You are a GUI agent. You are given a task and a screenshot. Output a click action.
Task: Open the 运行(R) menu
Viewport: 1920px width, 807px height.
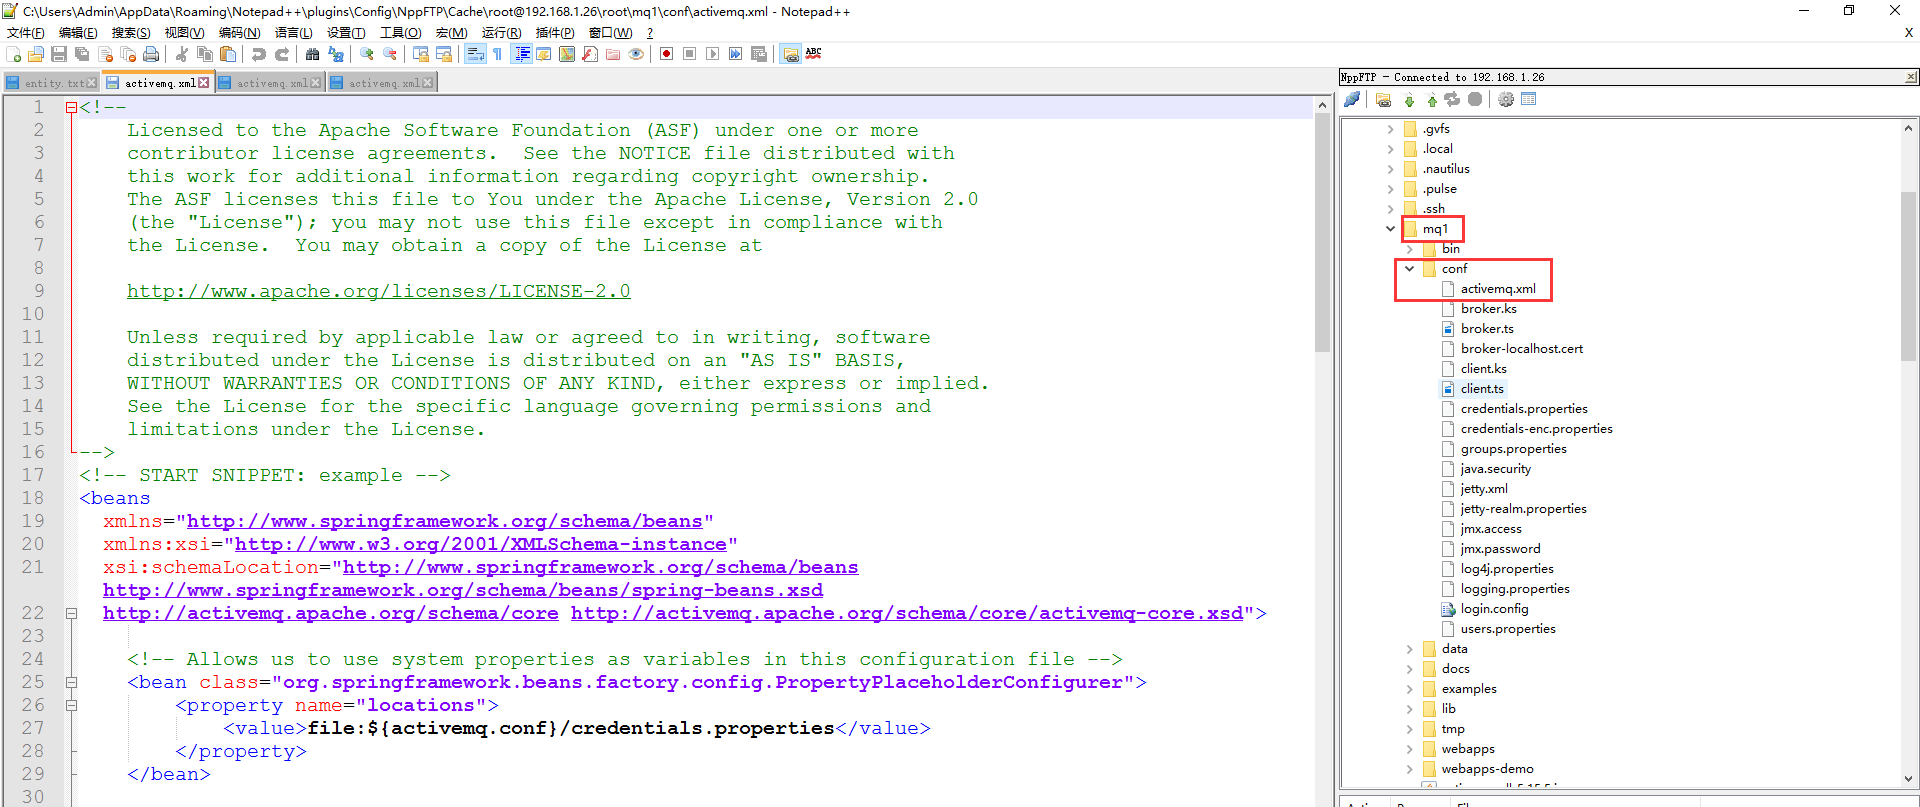pos(501,33)
